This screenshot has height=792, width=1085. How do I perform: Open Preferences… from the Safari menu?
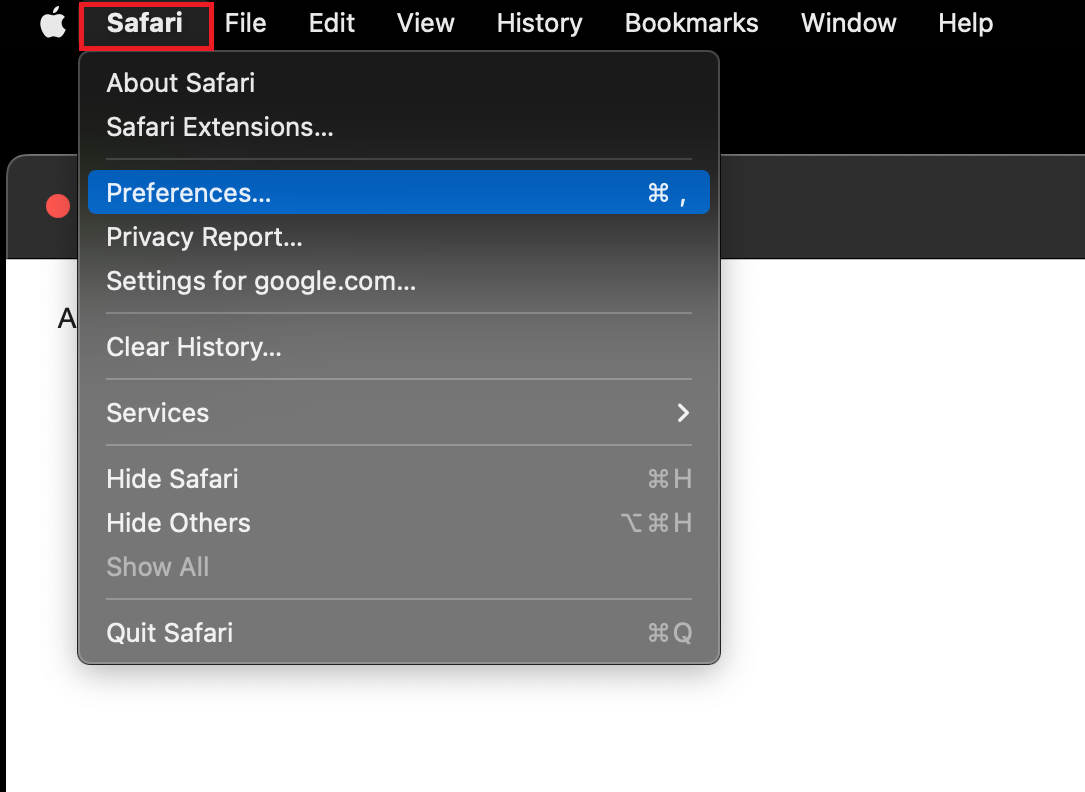pos(189,193)
